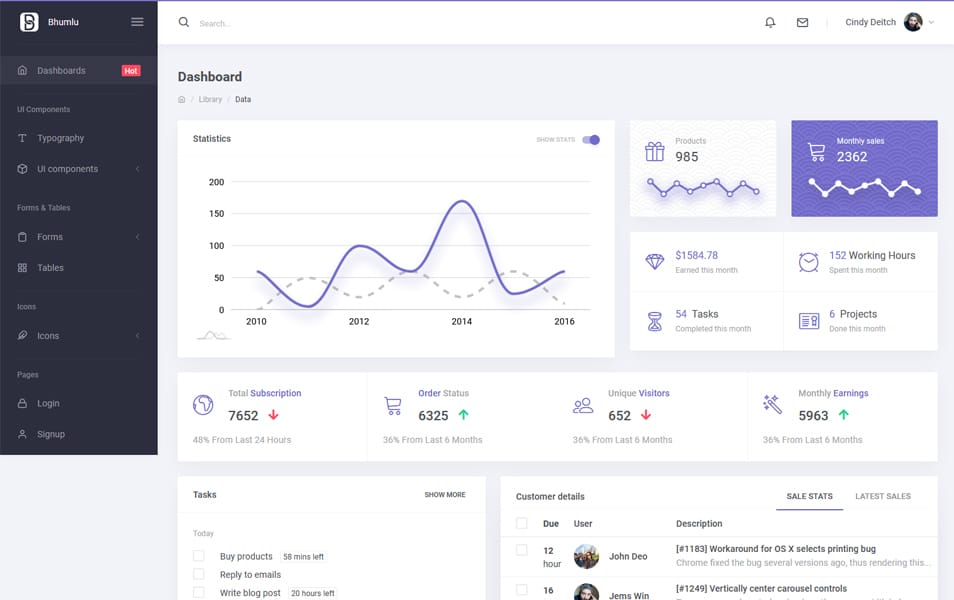Image resolution: width=954 pixels, height=600 pixels.
Task: Click the hourglass icon beside 54 Tasks
Action: point(654,320)
